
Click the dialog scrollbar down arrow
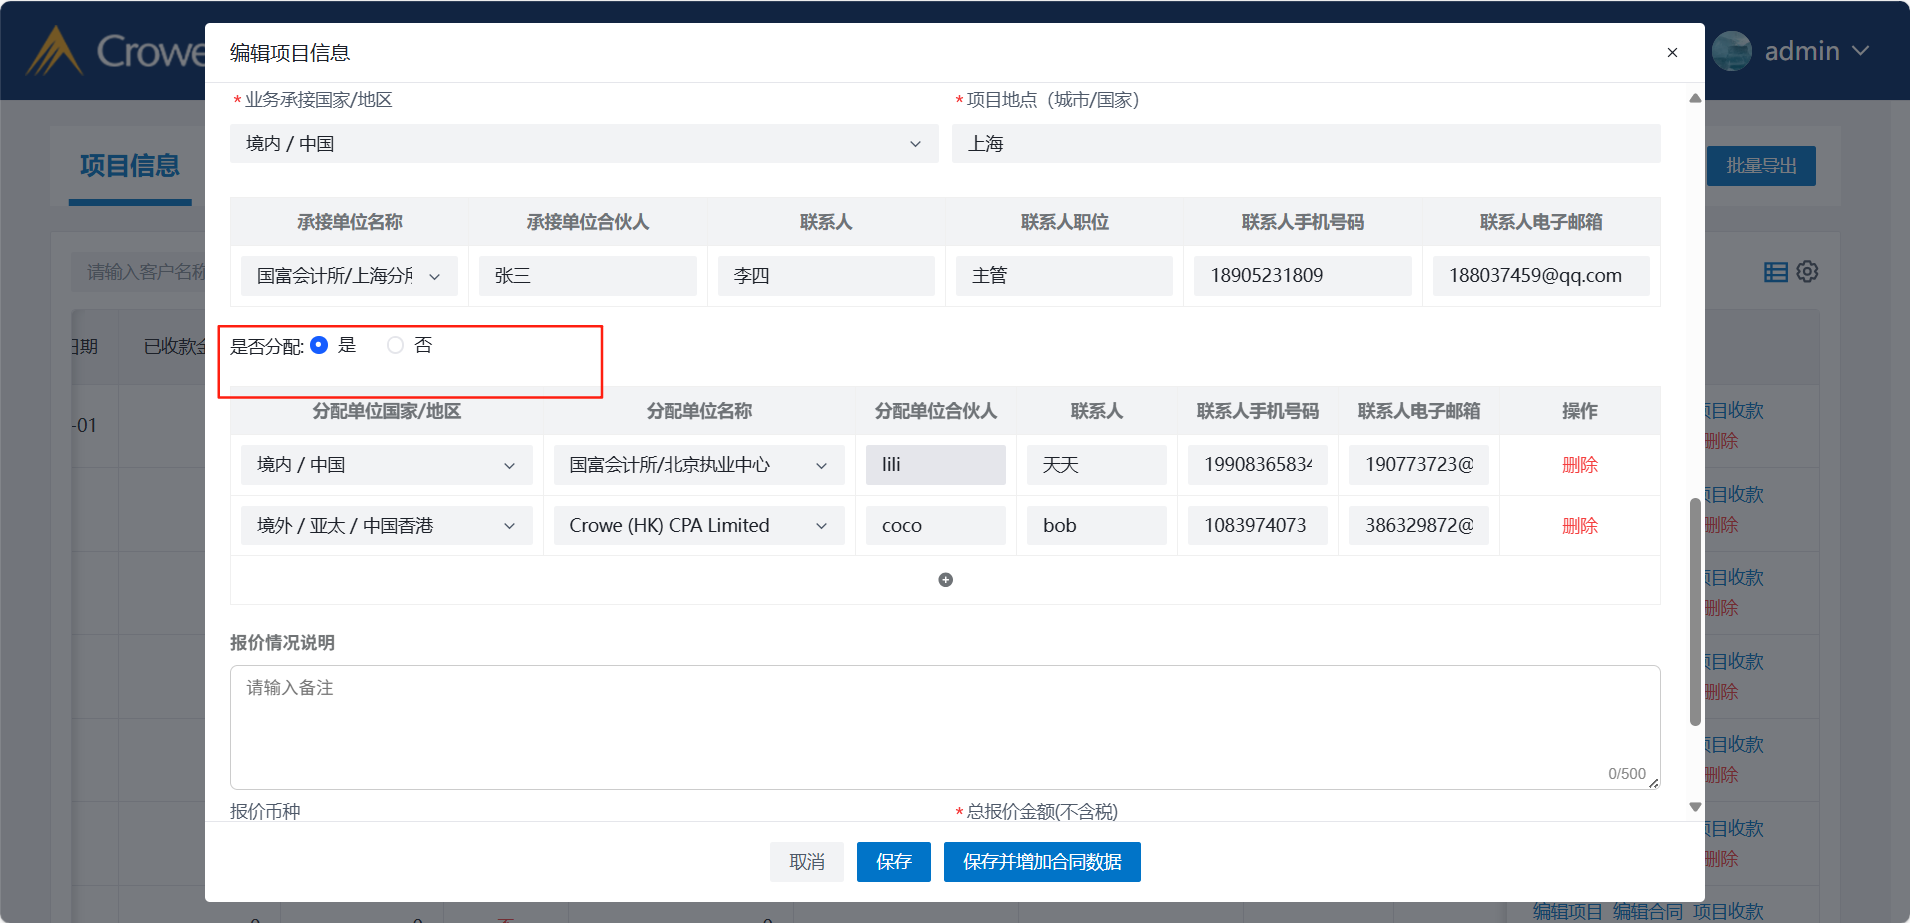pyautogui.click(x=1695, y=807)
